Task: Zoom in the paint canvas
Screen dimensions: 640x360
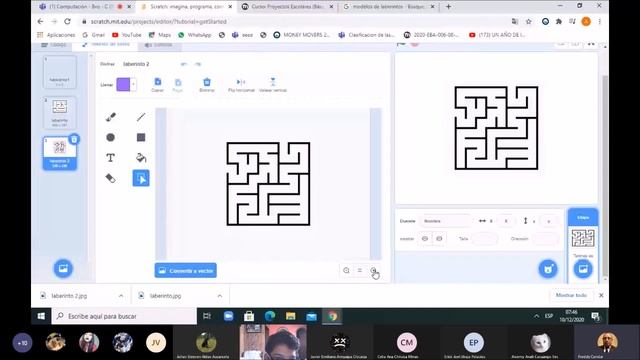Action: 373,270
